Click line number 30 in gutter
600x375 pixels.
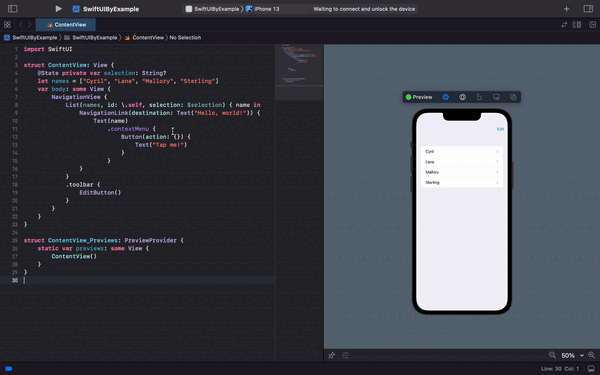click(x=15, y=280)
